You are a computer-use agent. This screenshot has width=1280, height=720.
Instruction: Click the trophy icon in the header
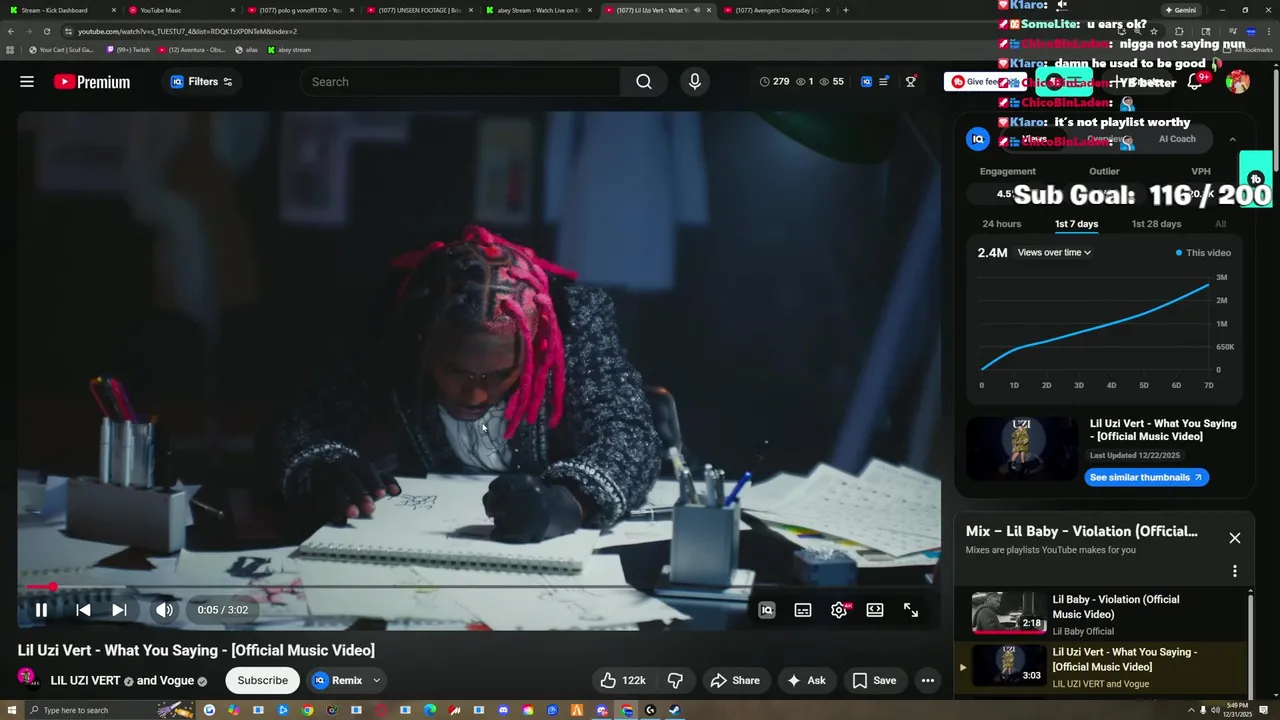click(911, 82)
